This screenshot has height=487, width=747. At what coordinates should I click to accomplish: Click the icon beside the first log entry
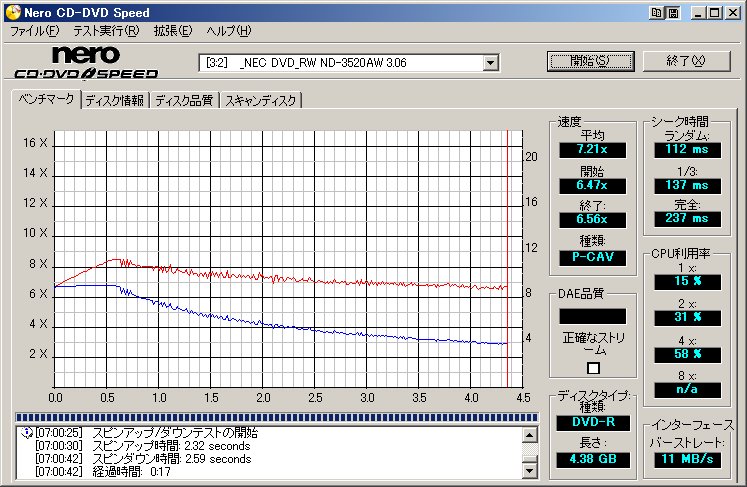click(27, 433)
